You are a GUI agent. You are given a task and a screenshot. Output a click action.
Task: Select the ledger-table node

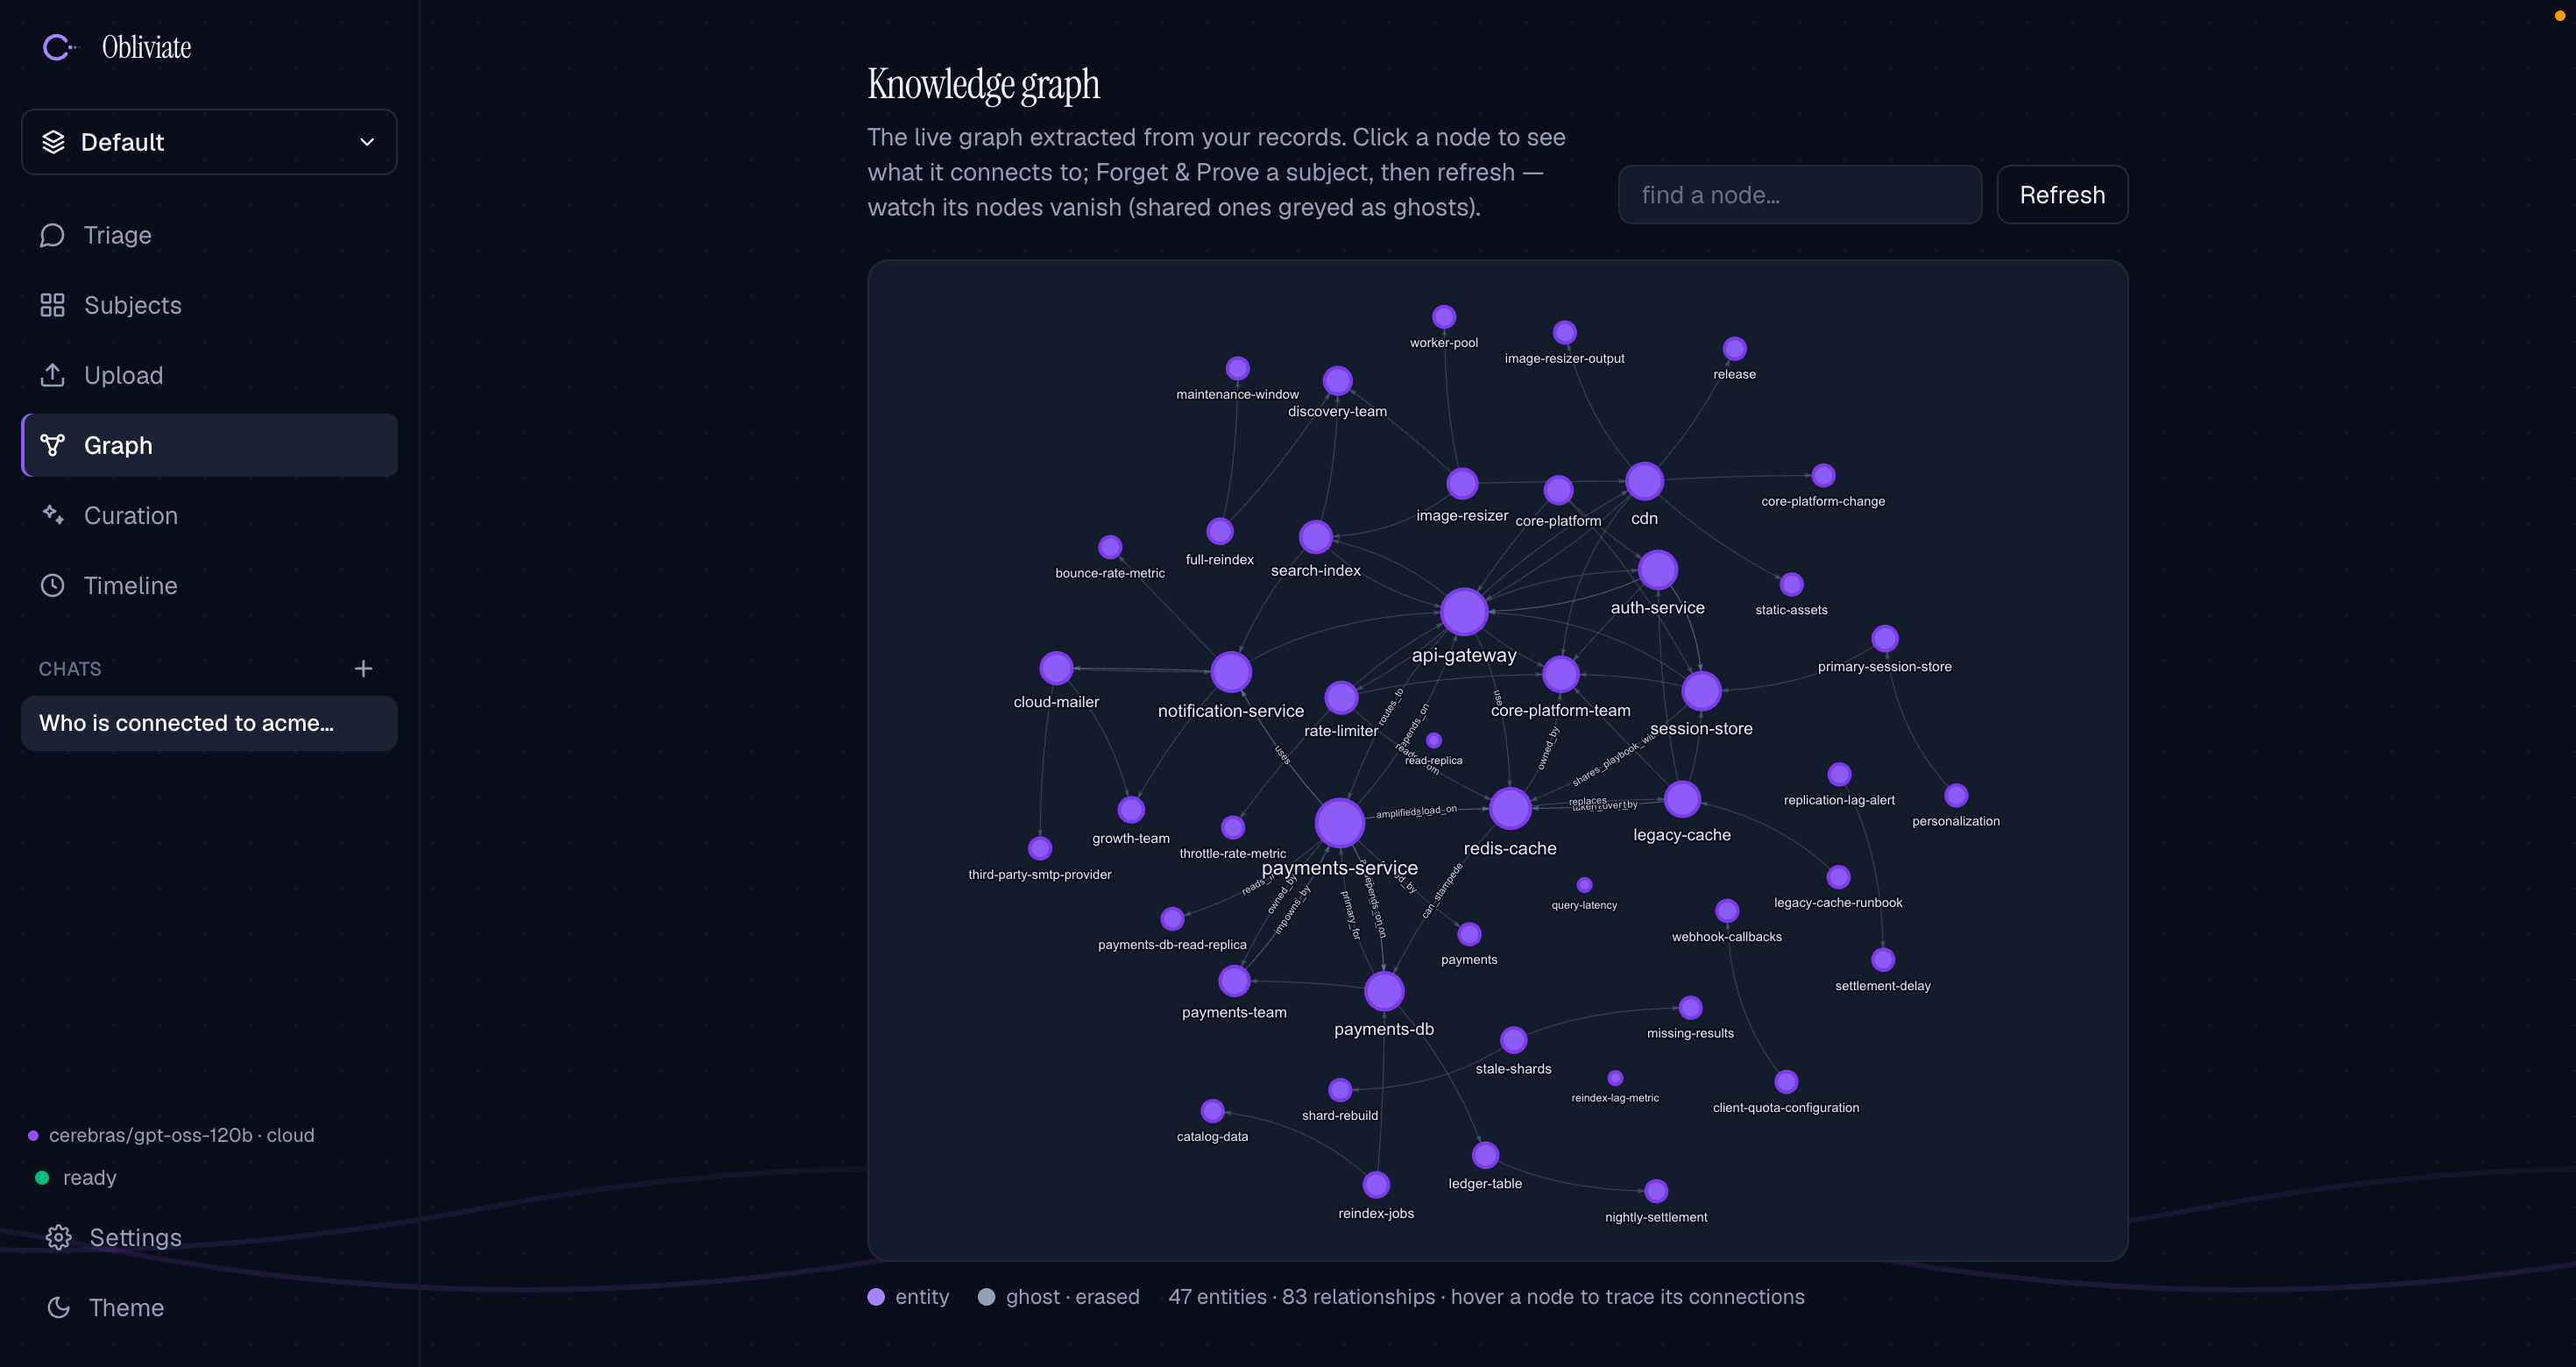1485,1156
